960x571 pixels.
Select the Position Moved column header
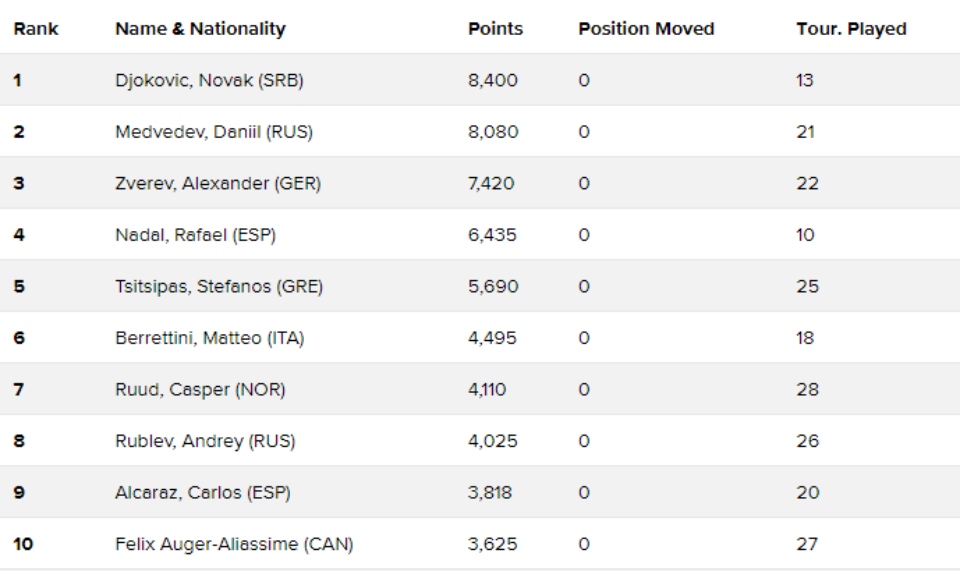coord(646,29)
